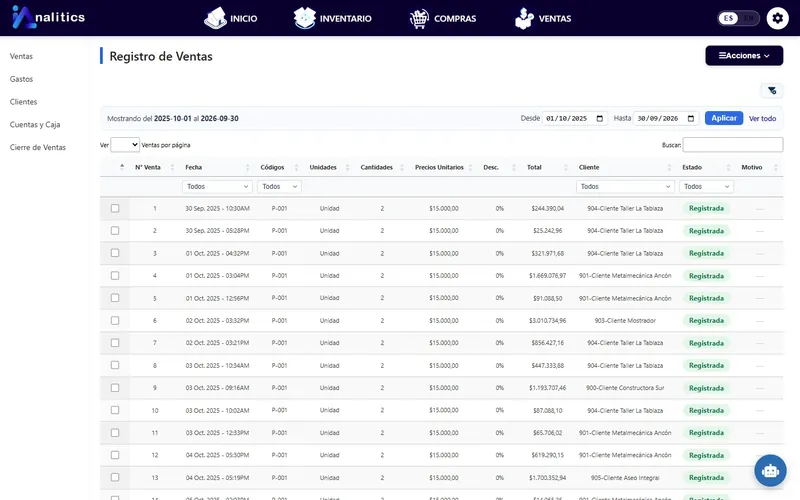Sort by Precios Unitarios column arrows
The image size is (800, 500).
click(x=470, y=167)
